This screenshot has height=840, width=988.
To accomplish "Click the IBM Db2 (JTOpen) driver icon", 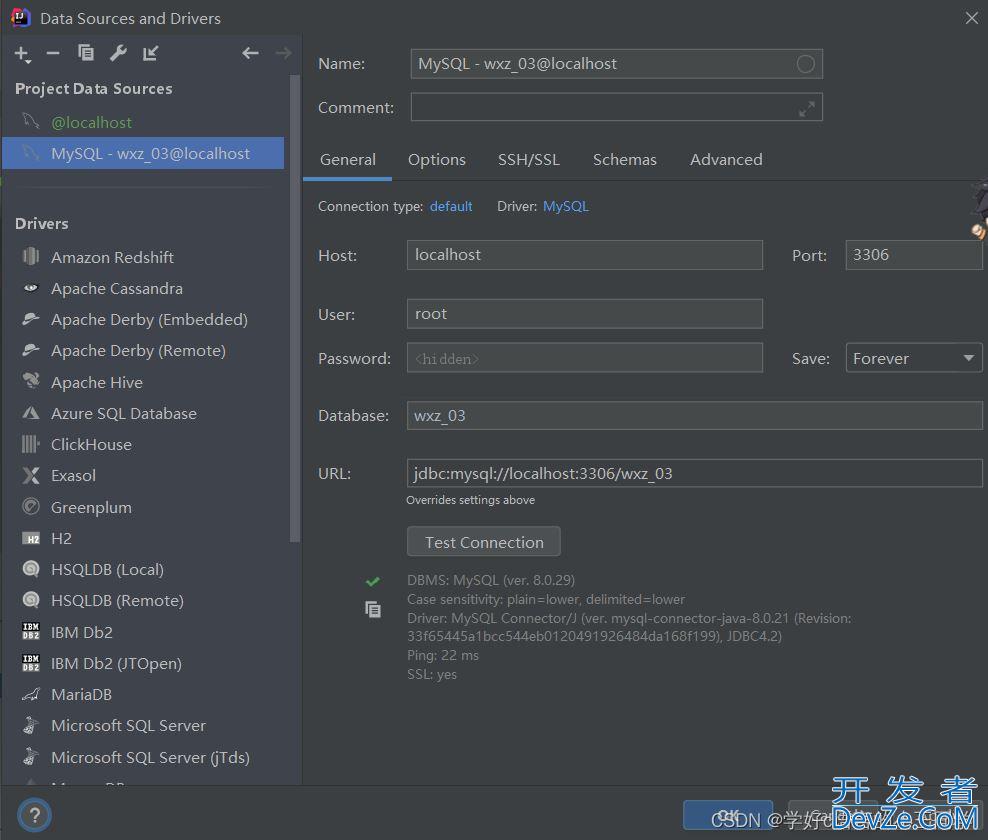I will click(30, 662).
